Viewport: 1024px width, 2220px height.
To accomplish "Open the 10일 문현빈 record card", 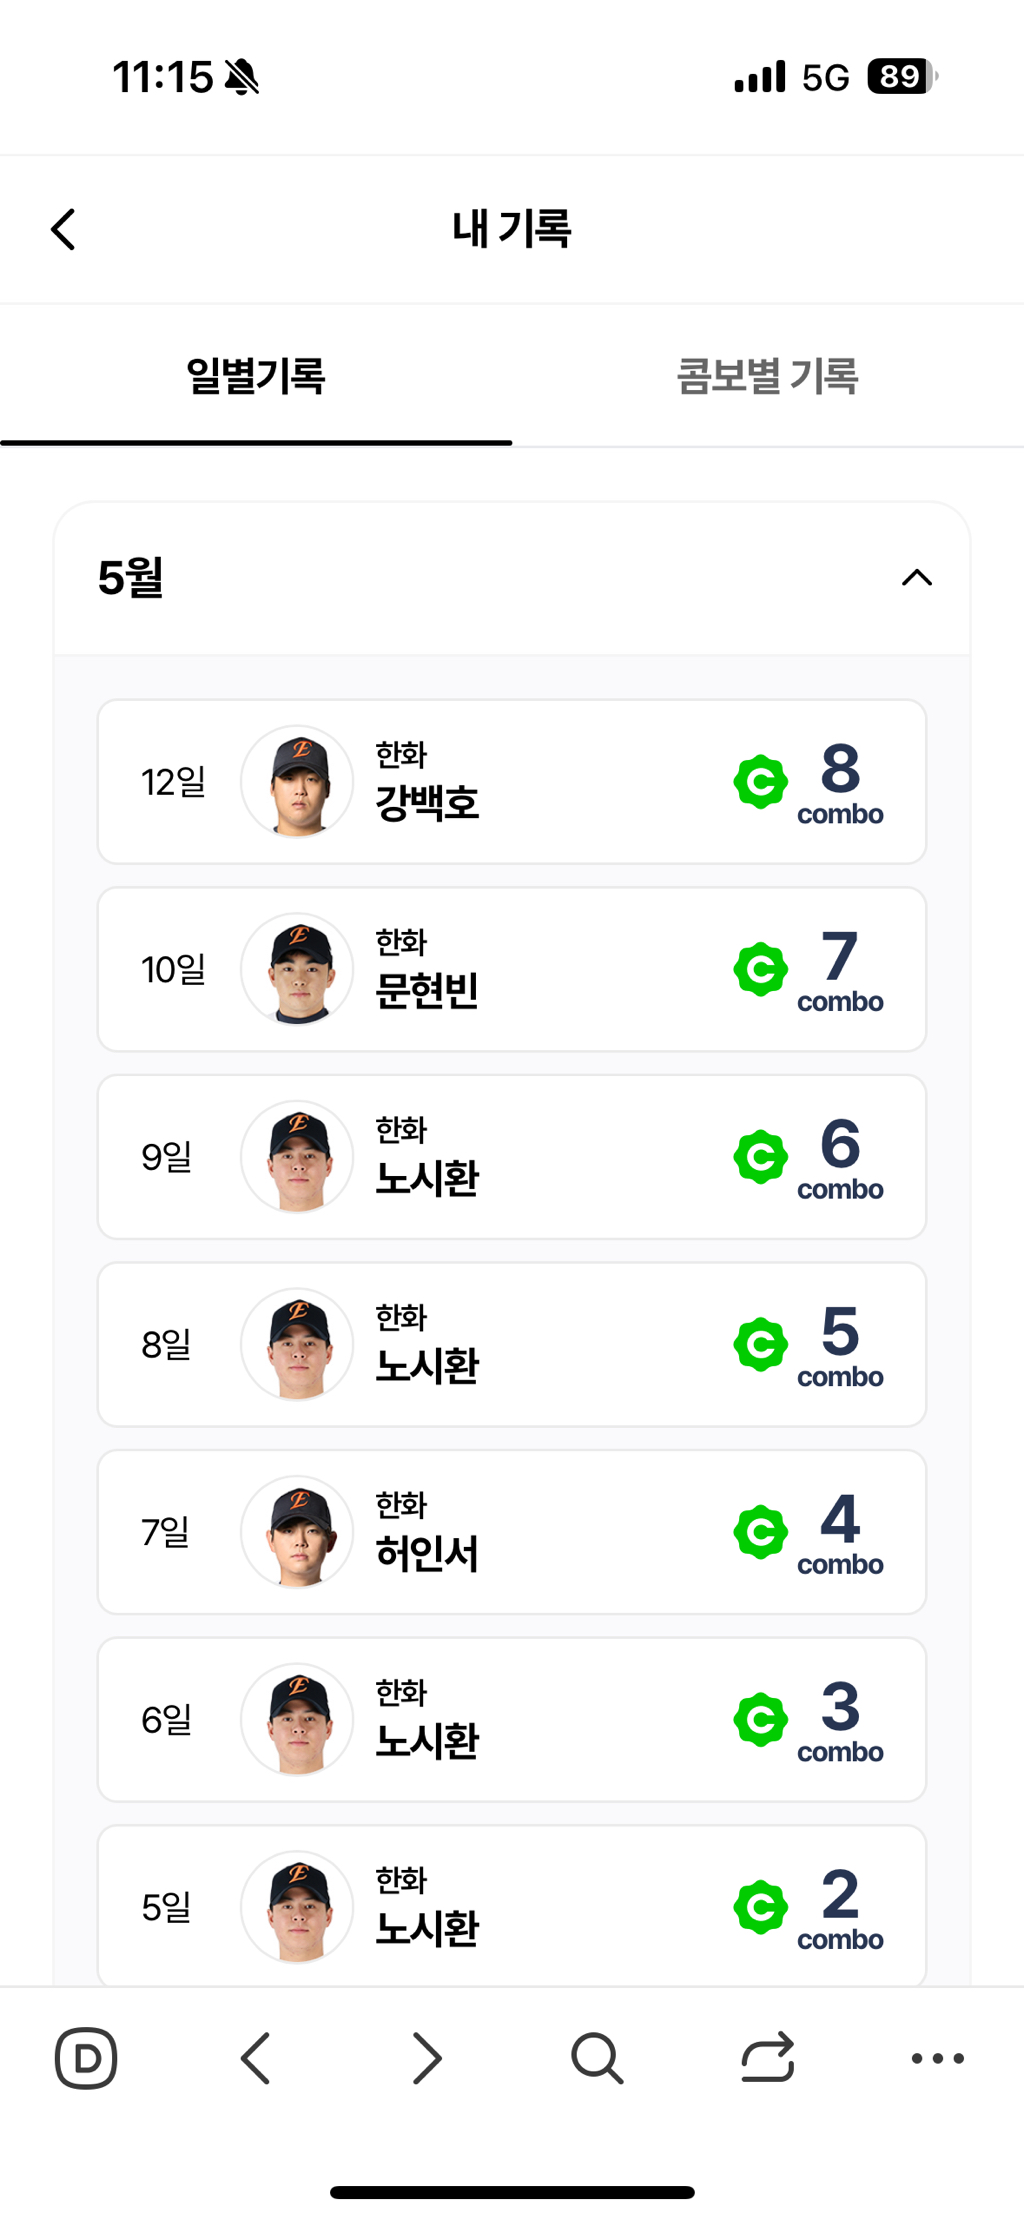I will (x=512, y=969).
